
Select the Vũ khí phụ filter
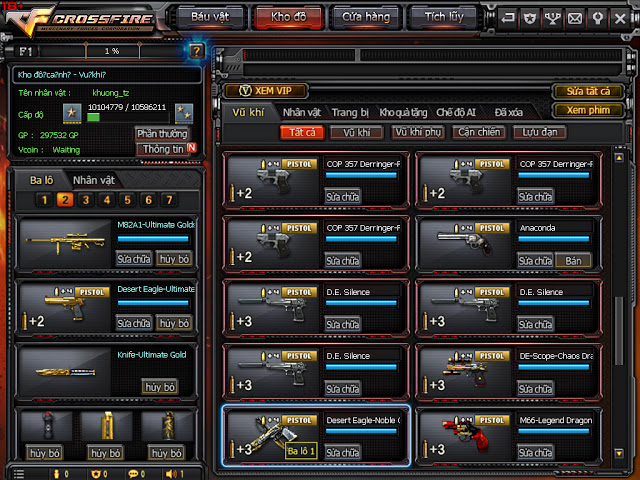[x=418, y=132]
